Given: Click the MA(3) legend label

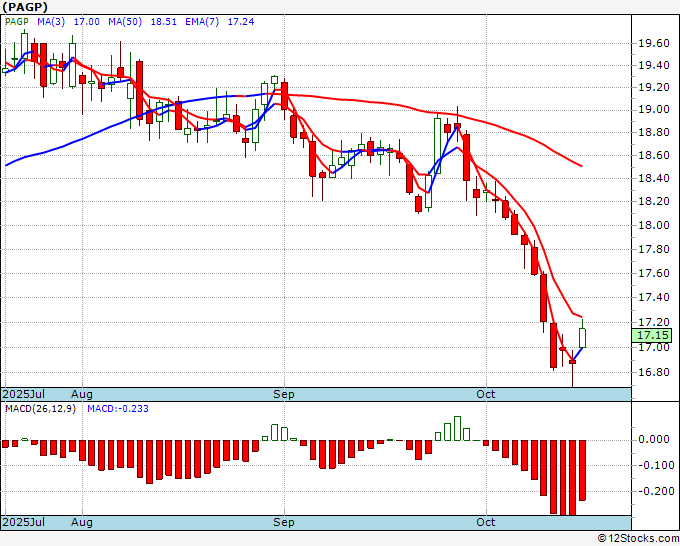Looking at the screenshot, I should tap(51, 22).
